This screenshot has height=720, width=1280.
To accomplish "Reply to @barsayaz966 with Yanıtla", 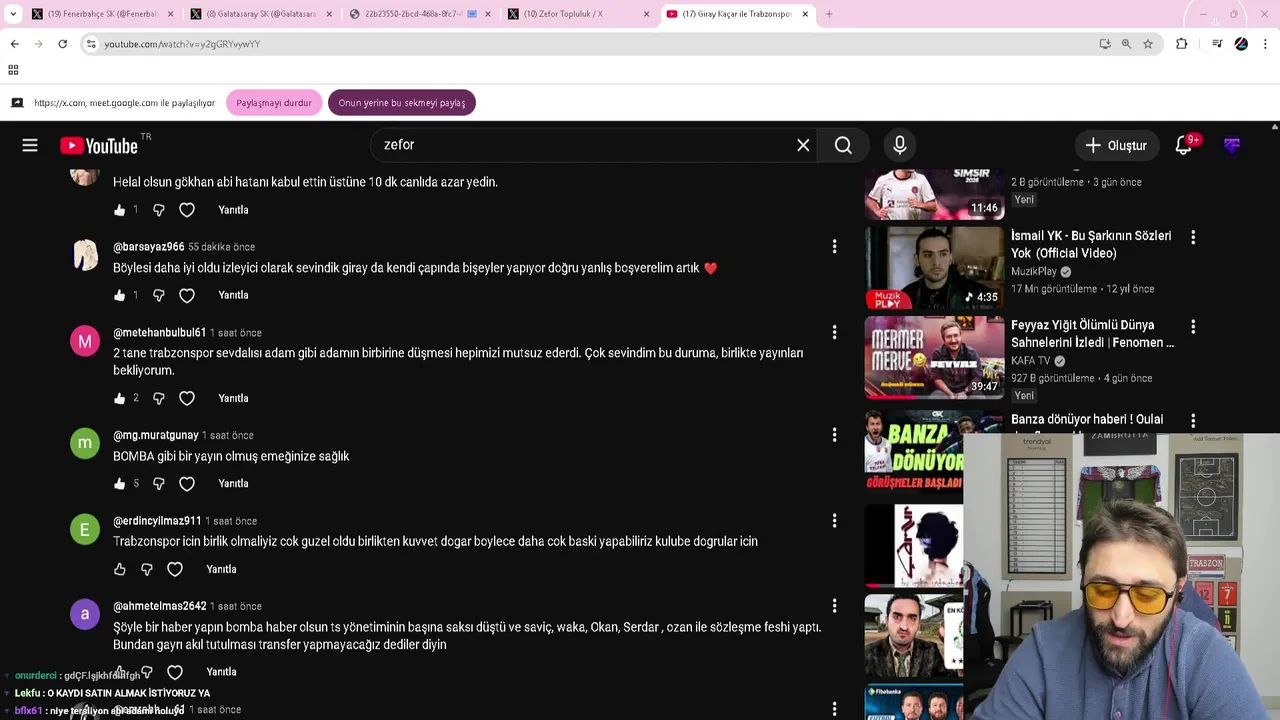I will 233,295.
